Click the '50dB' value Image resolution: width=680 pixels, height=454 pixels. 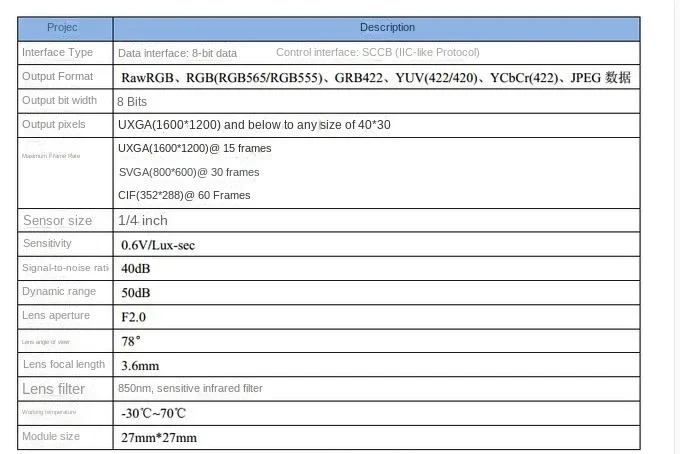pyautogui.click(x=136, y=293)
